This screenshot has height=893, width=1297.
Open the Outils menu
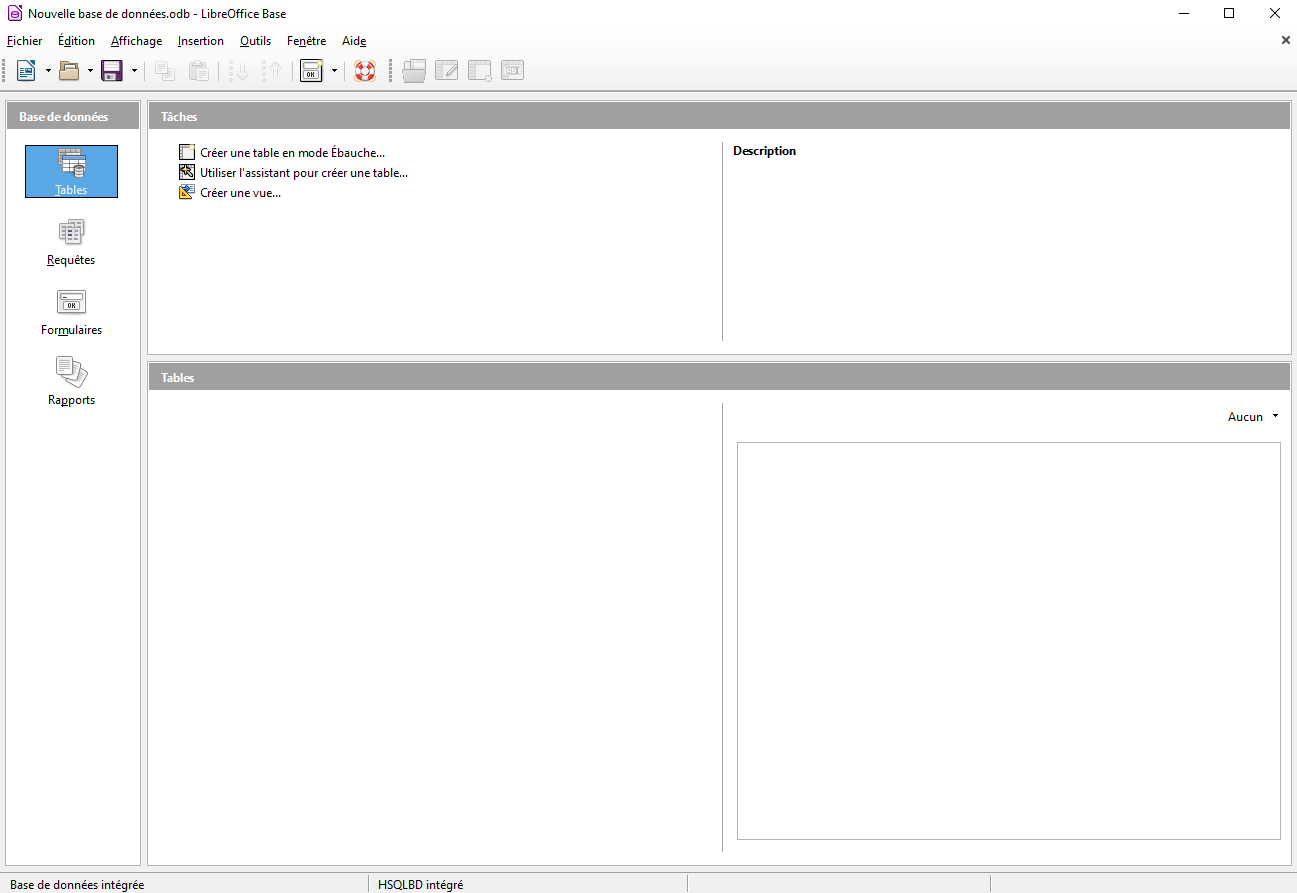pos(255,41)
